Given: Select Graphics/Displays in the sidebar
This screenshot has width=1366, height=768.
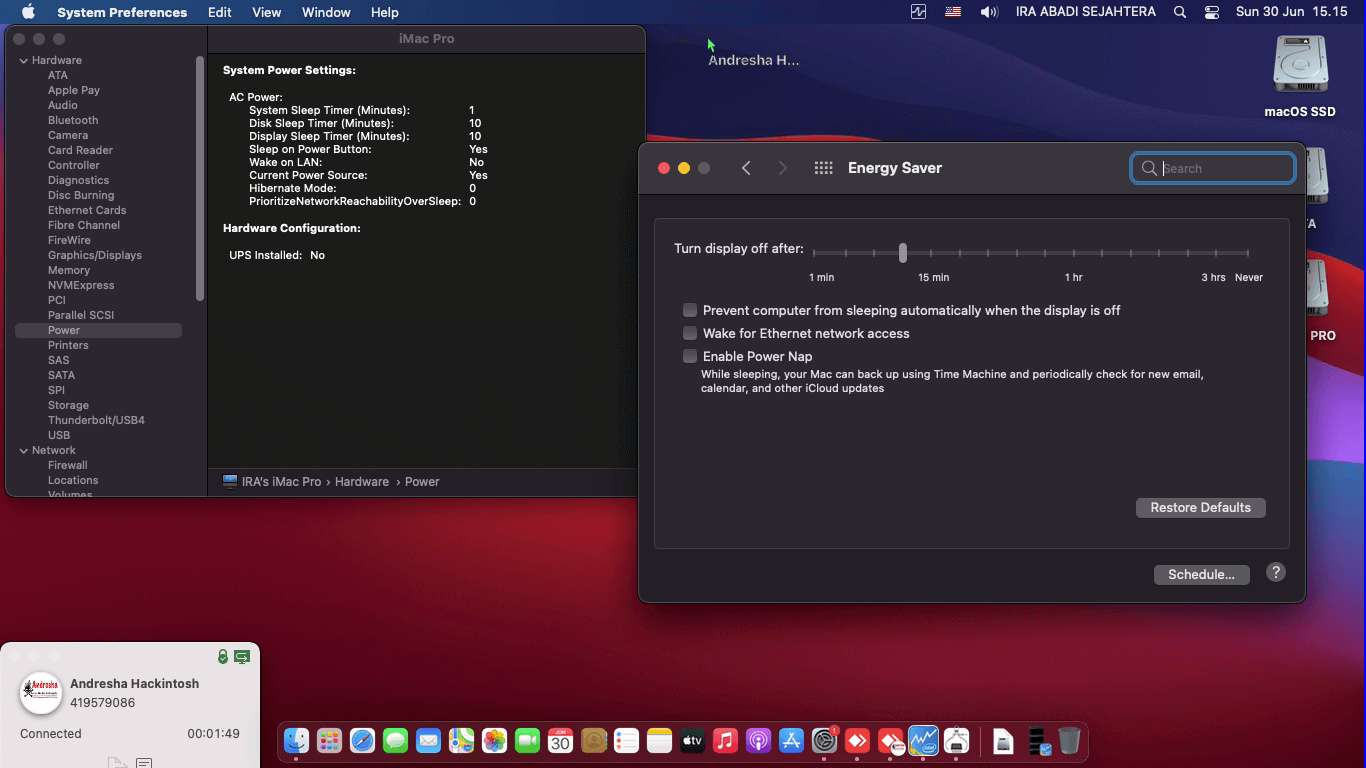Looking at the screenshot, I should tap(95, 255).
